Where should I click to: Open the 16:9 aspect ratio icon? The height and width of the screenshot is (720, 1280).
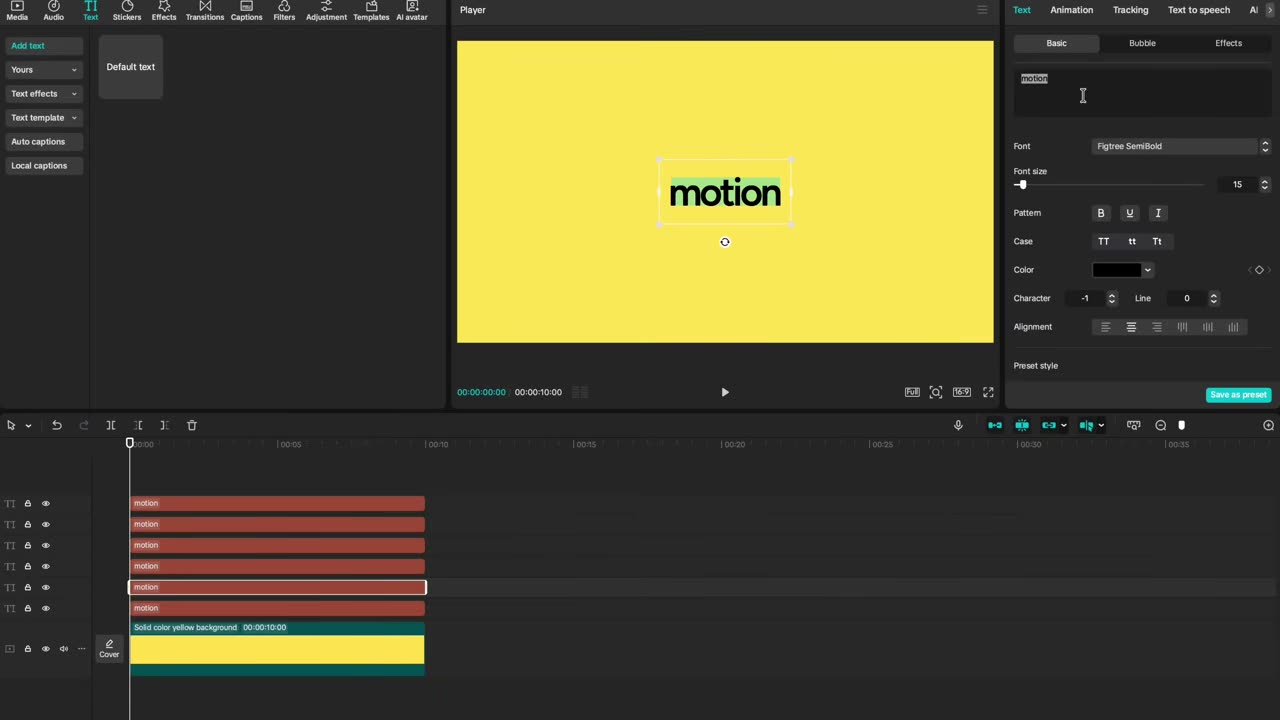(x=961, y=392)
